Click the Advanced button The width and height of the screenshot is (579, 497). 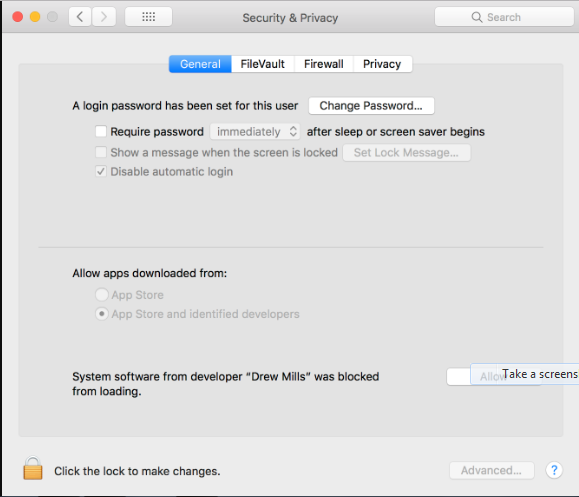[491, 470]
